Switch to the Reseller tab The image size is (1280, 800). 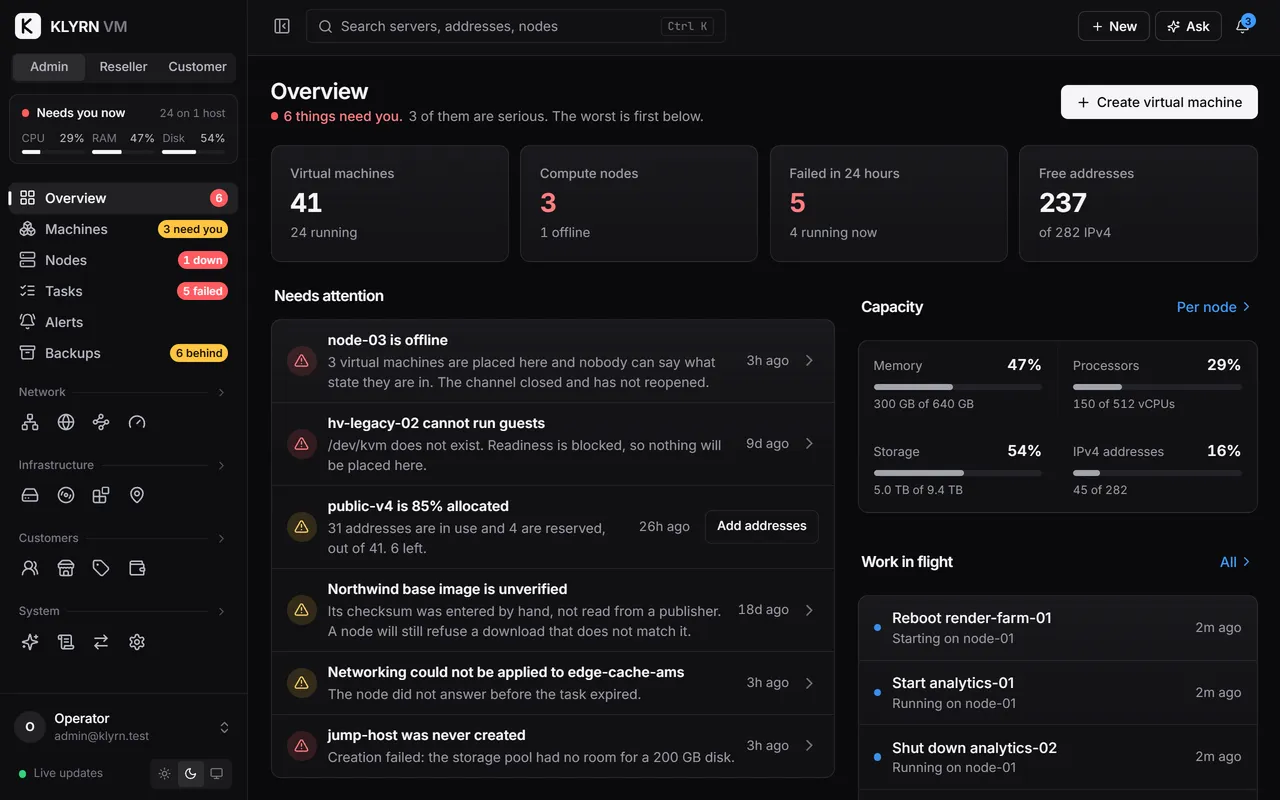tap(123, 67)
